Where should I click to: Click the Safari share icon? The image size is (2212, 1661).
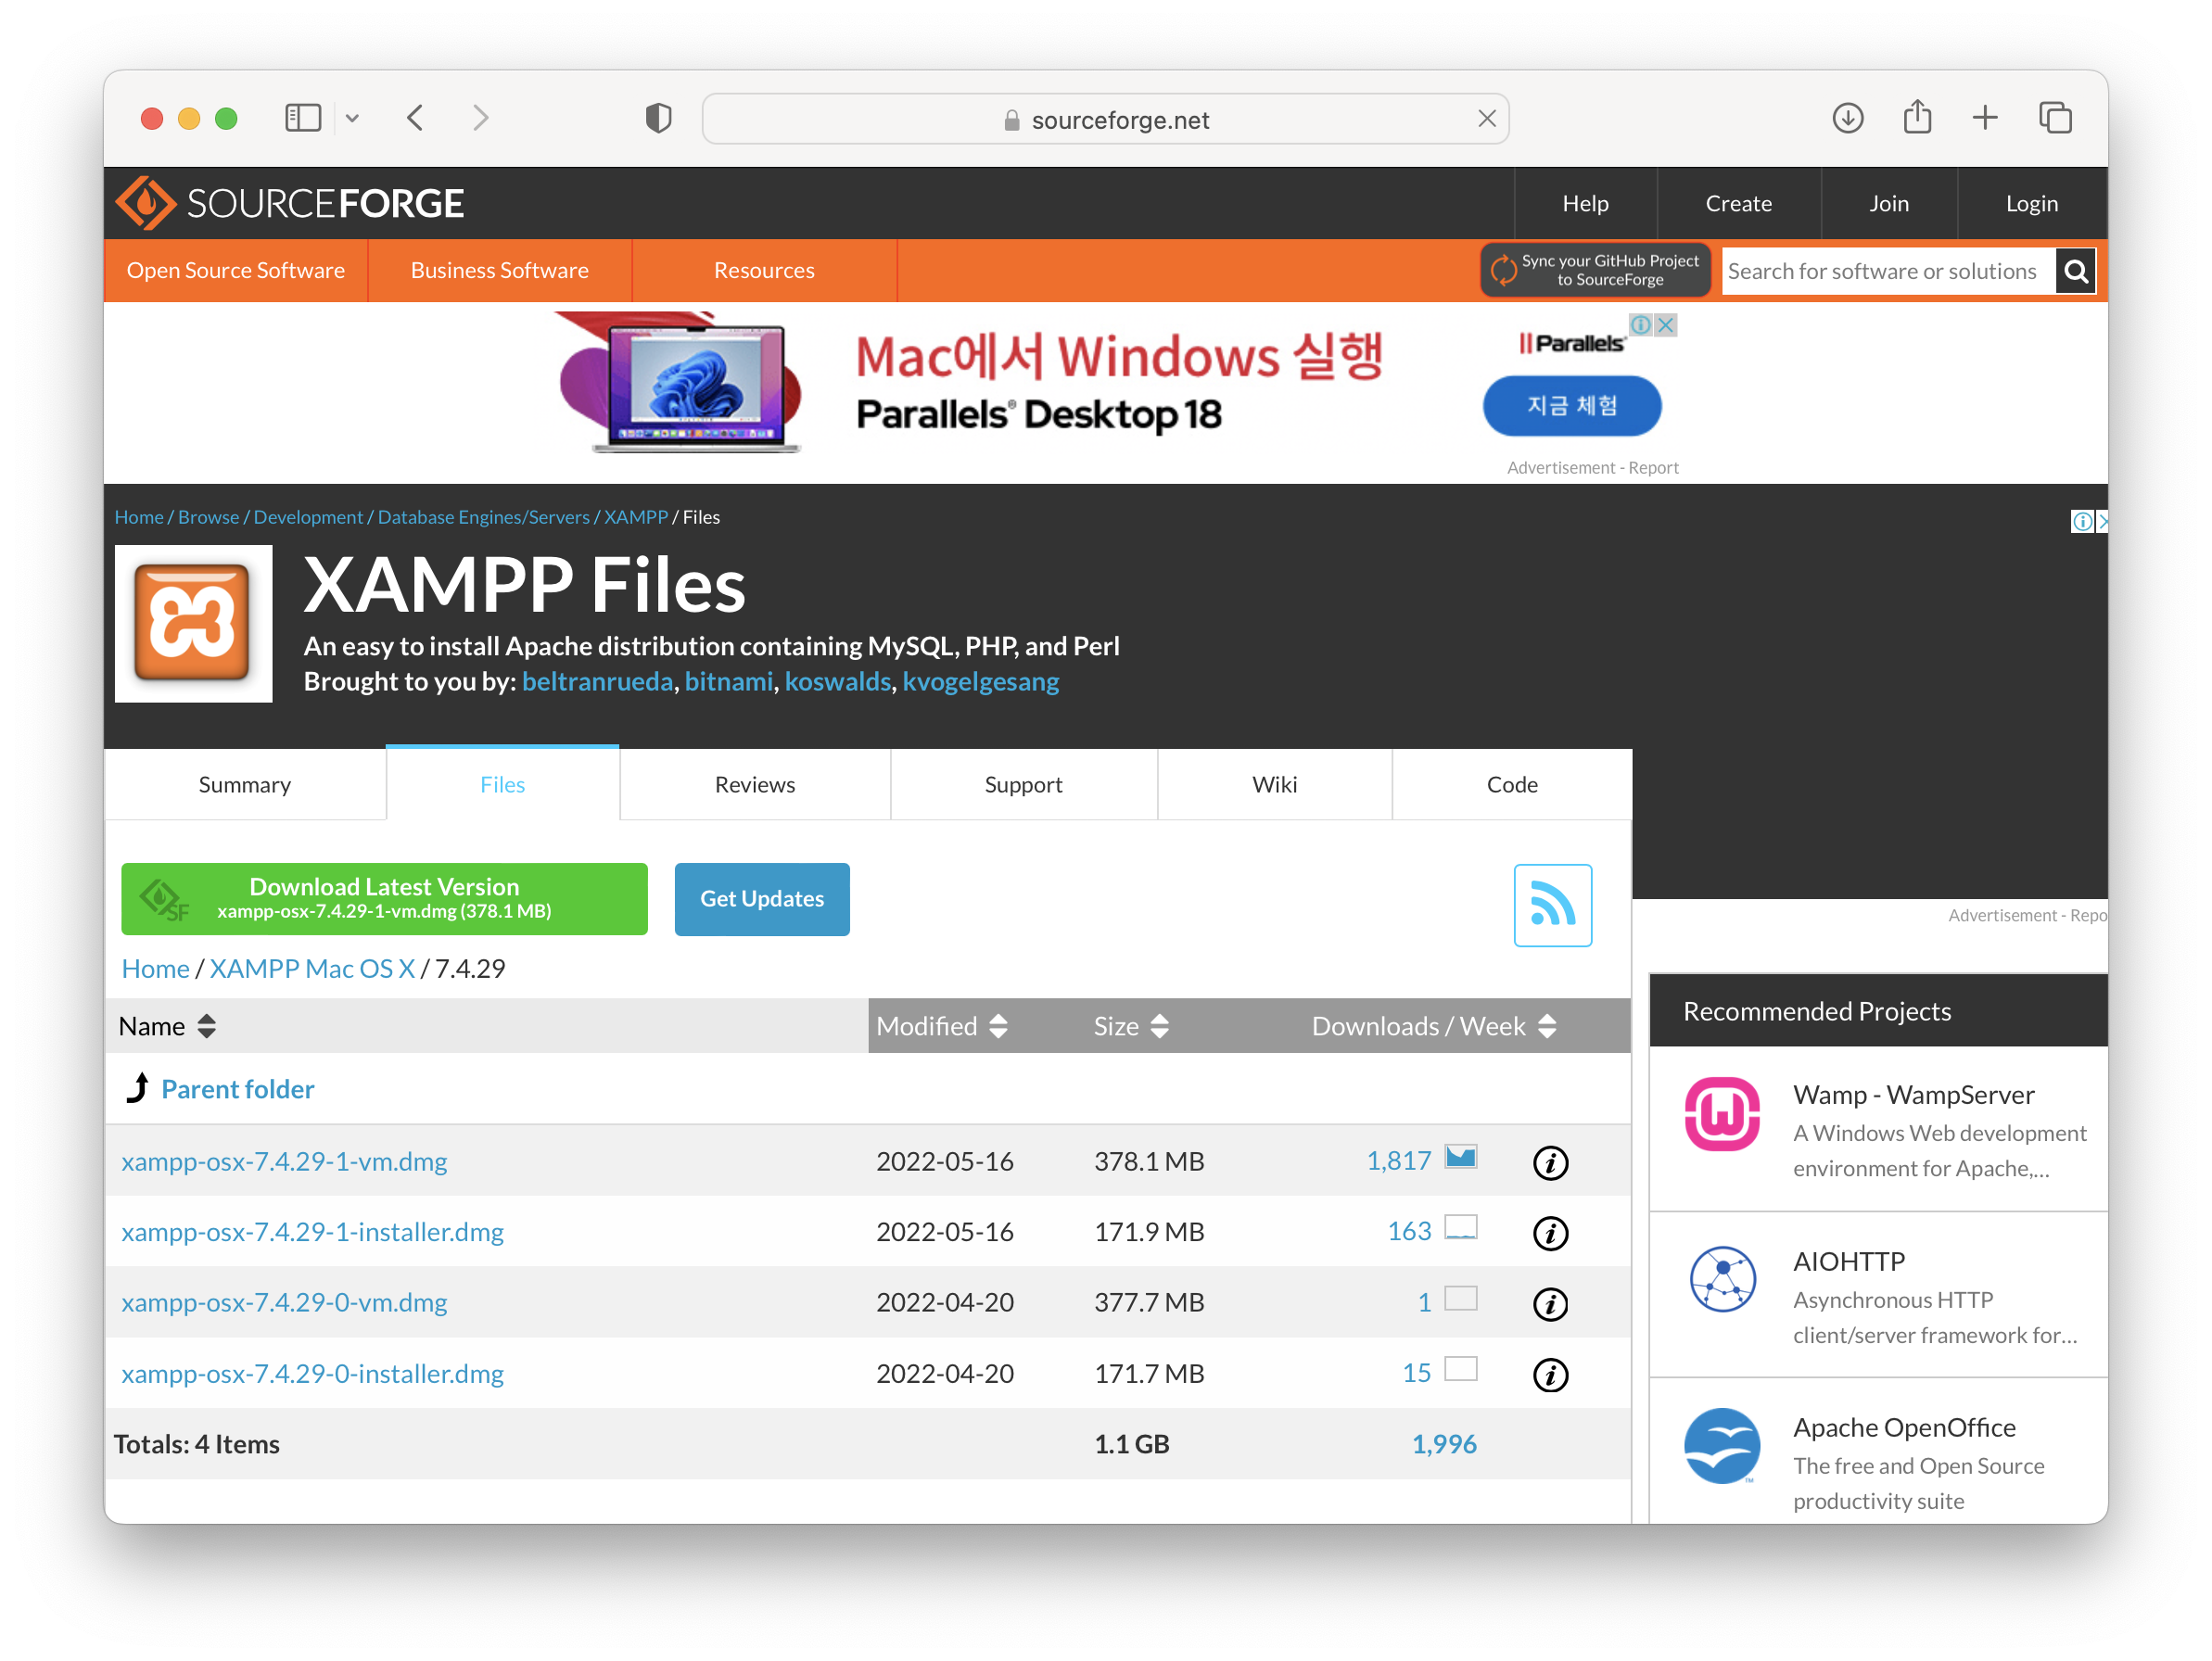[x=1916, y=119]
